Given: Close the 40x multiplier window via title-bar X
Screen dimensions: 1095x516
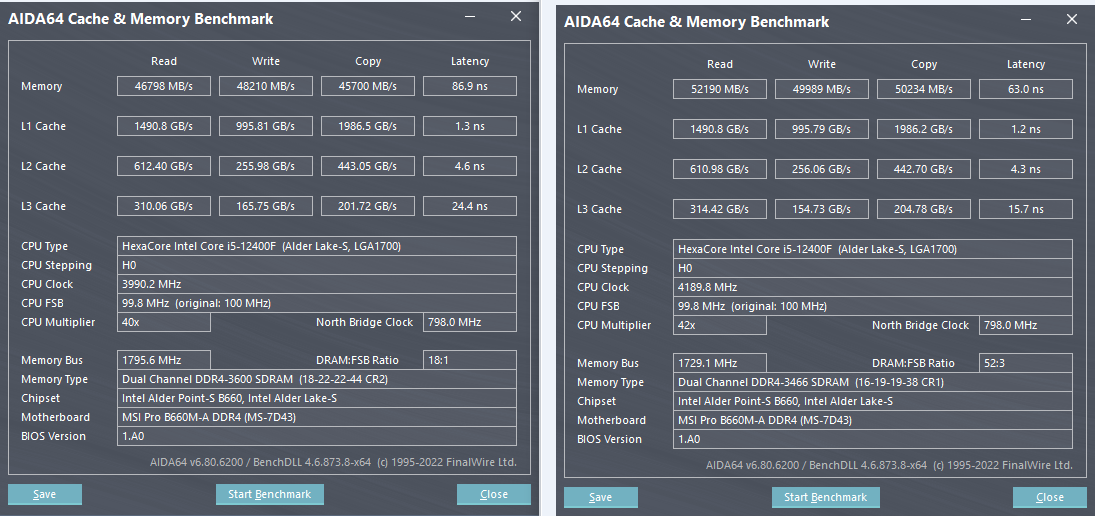Looking at the screenshot, I should pos(515,17).
